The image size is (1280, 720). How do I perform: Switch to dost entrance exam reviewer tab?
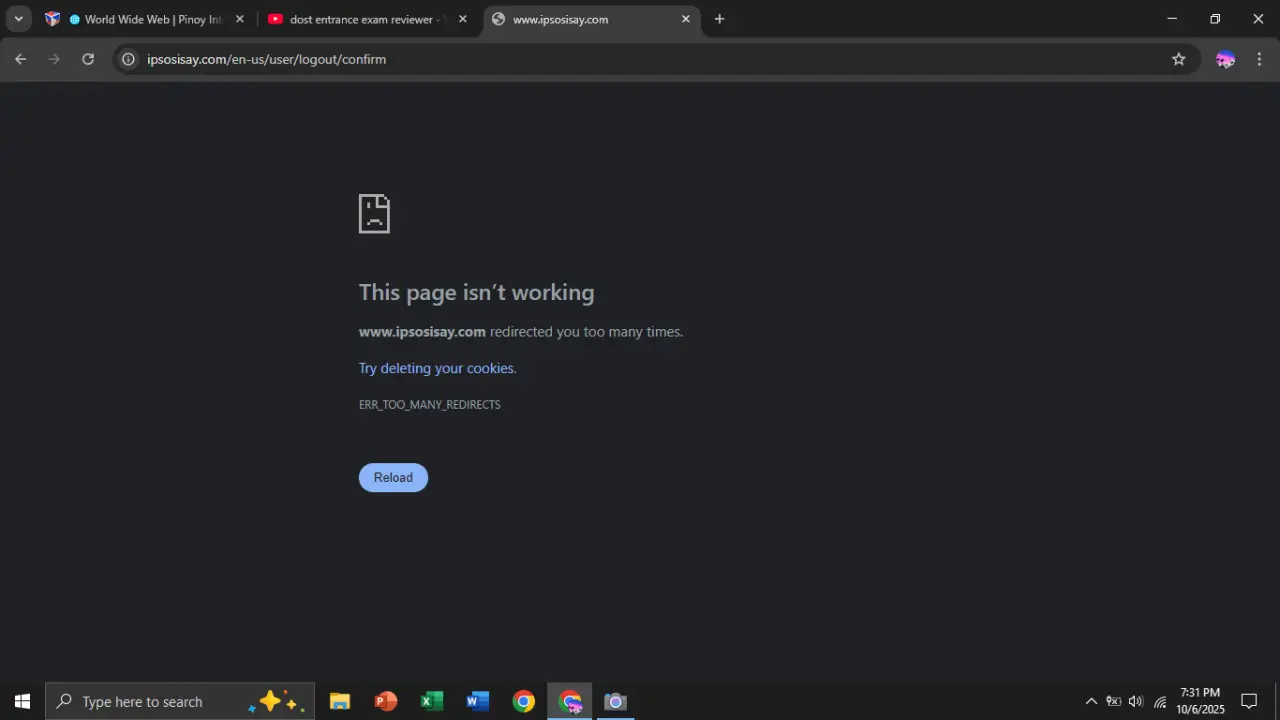368,19
